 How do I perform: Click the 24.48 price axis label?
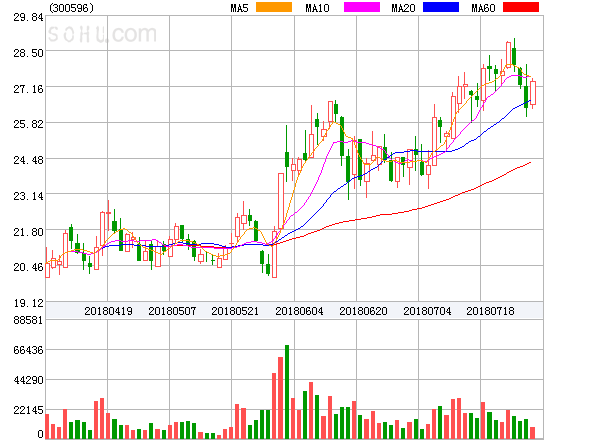(x=28, y=160)
